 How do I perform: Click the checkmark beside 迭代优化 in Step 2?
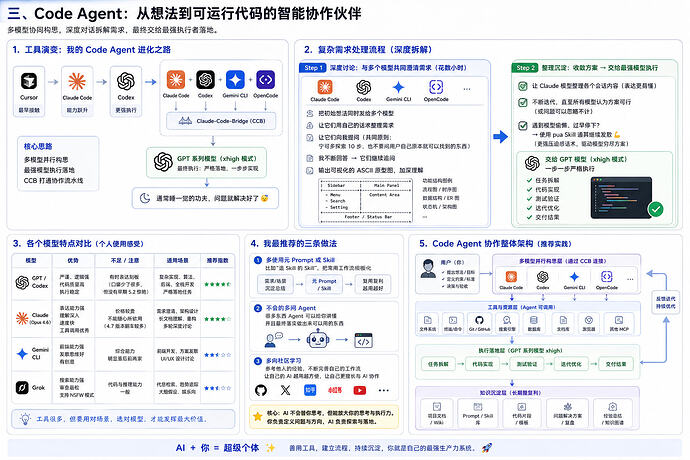(529, 208)
